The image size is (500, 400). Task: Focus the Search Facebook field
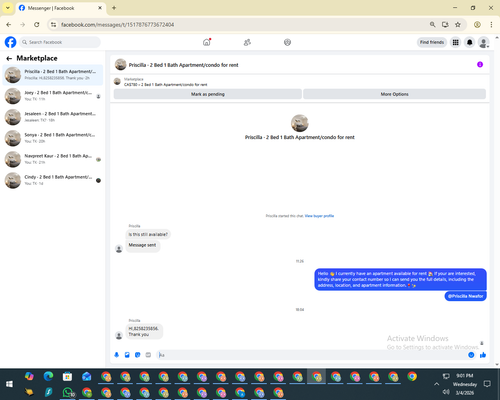[x=60, y=42]
